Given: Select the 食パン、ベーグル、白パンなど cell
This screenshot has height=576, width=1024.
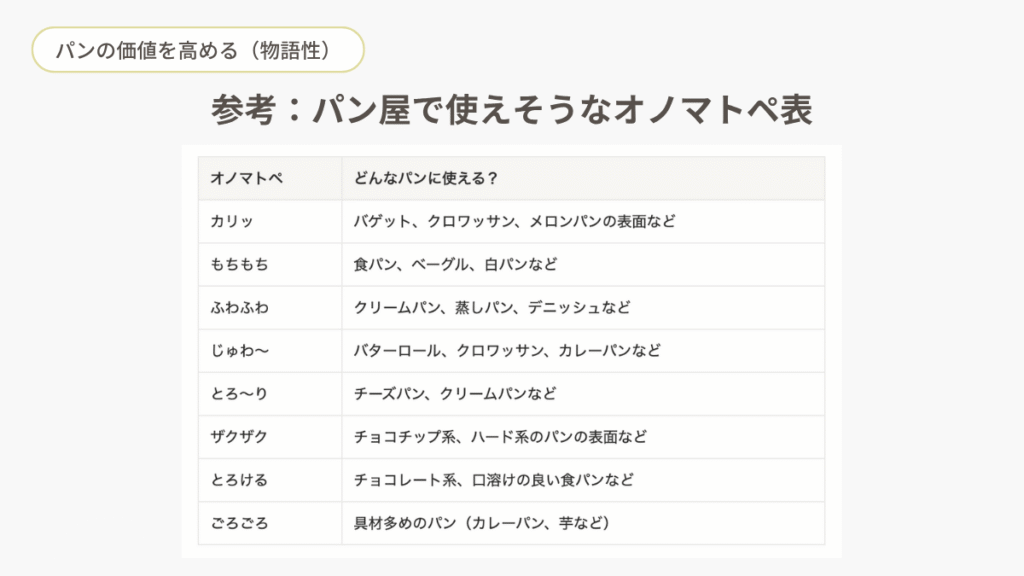Looking at the screenshot, I should [x=455, y=264].
